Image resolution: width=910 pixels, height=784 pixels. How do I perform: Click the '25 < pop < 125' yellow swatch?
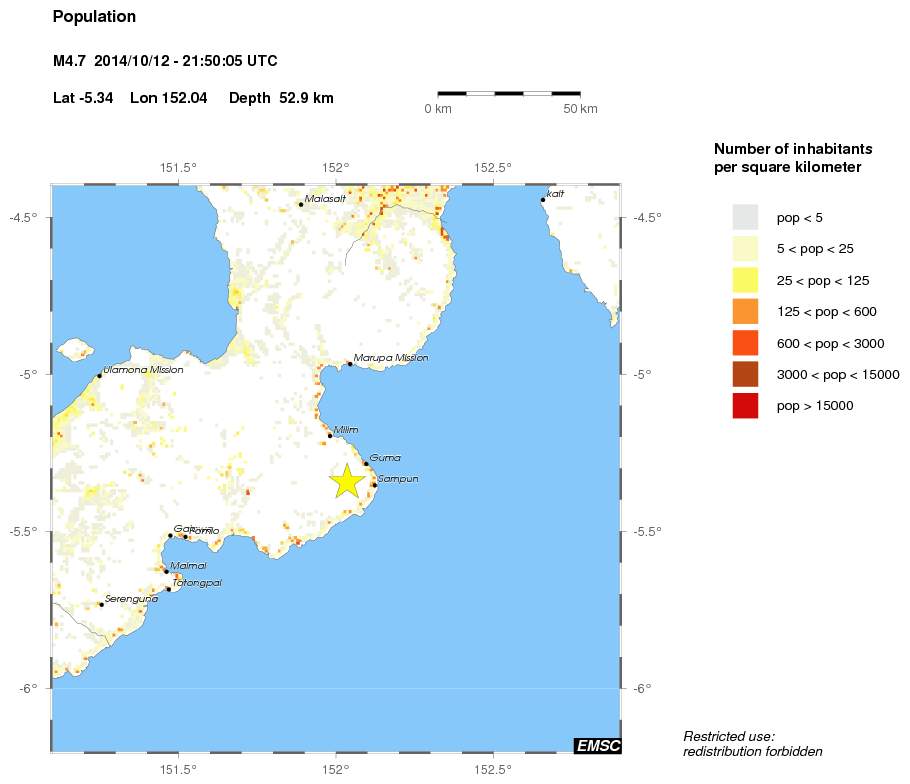point(745,280)
